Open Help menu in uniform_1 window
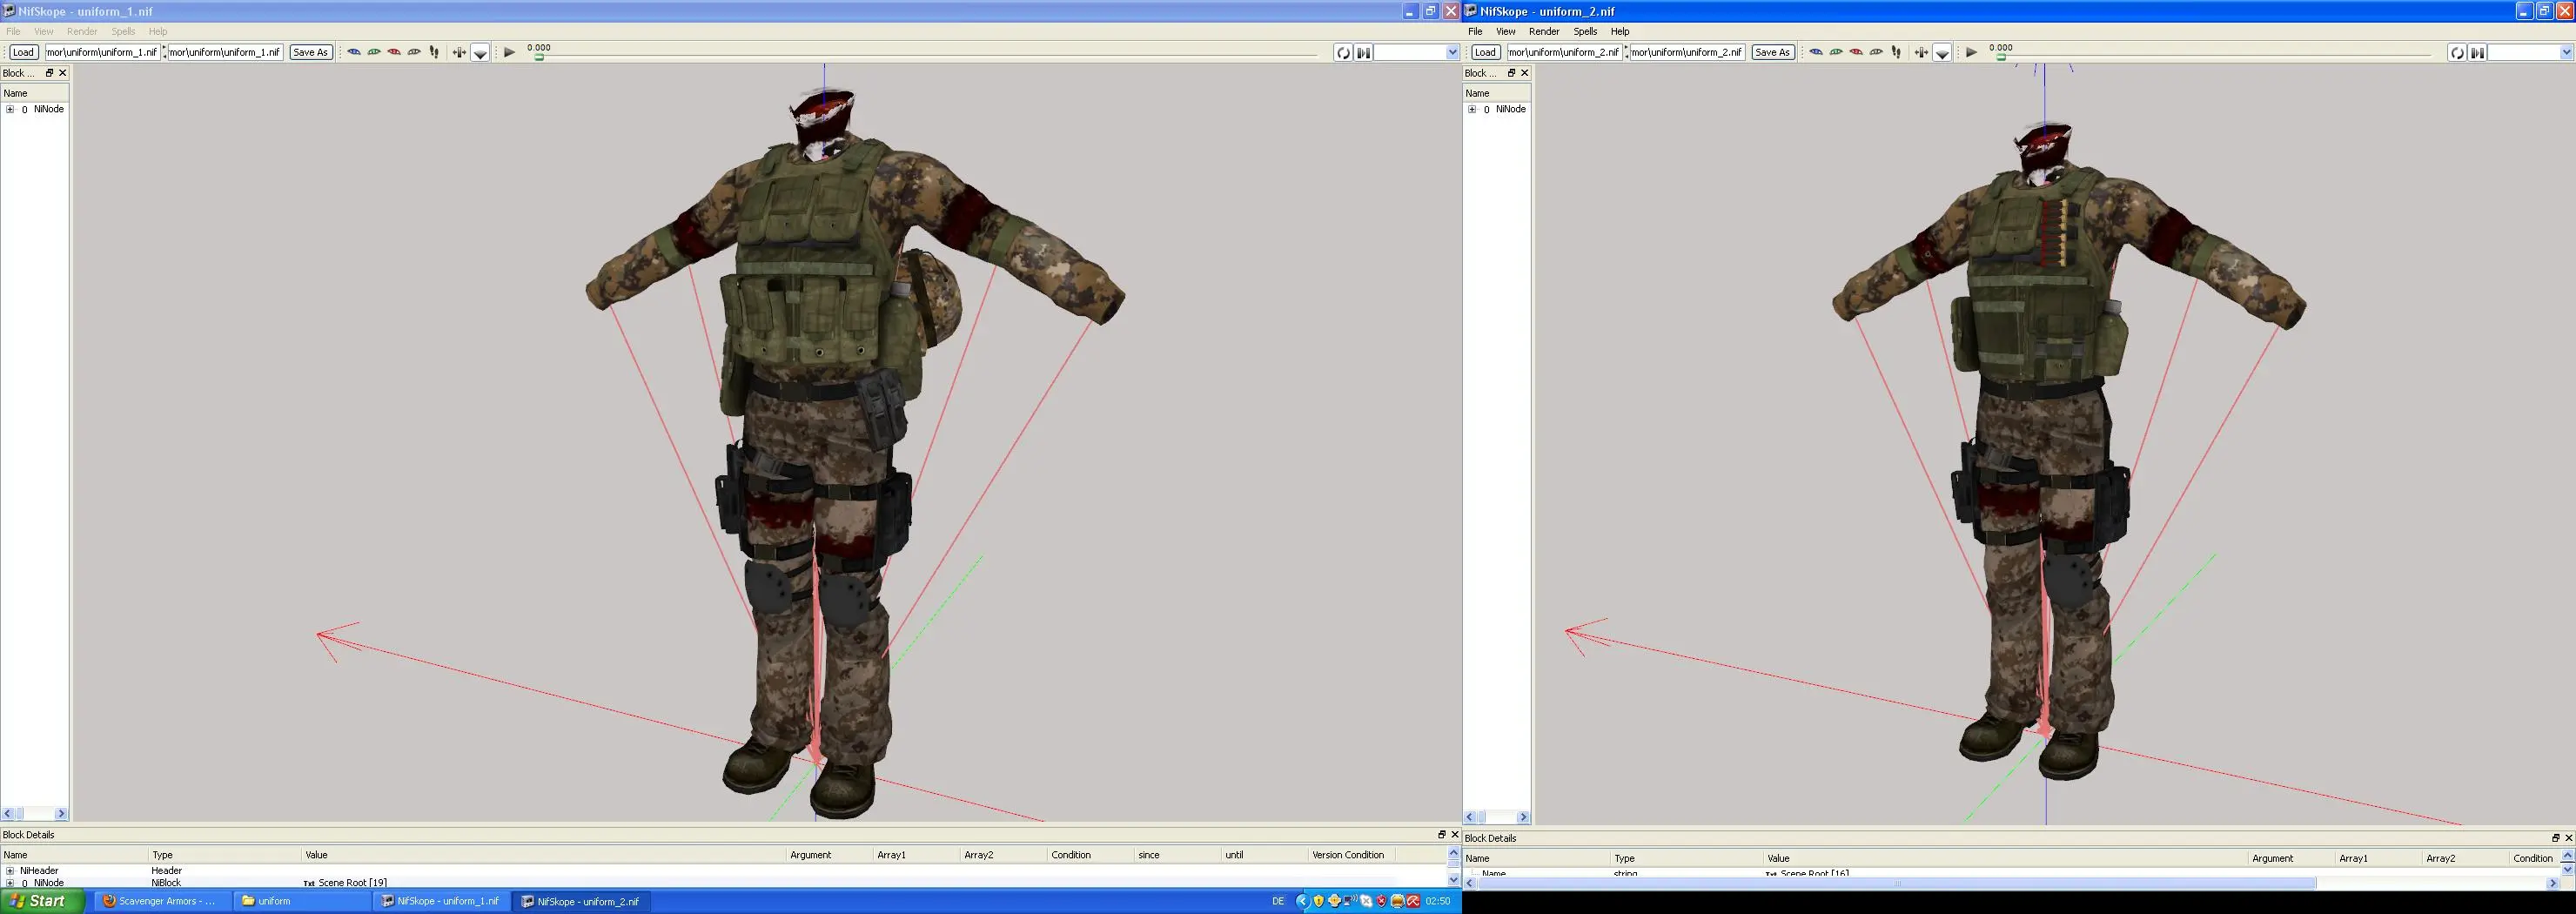 pos(158,31)
